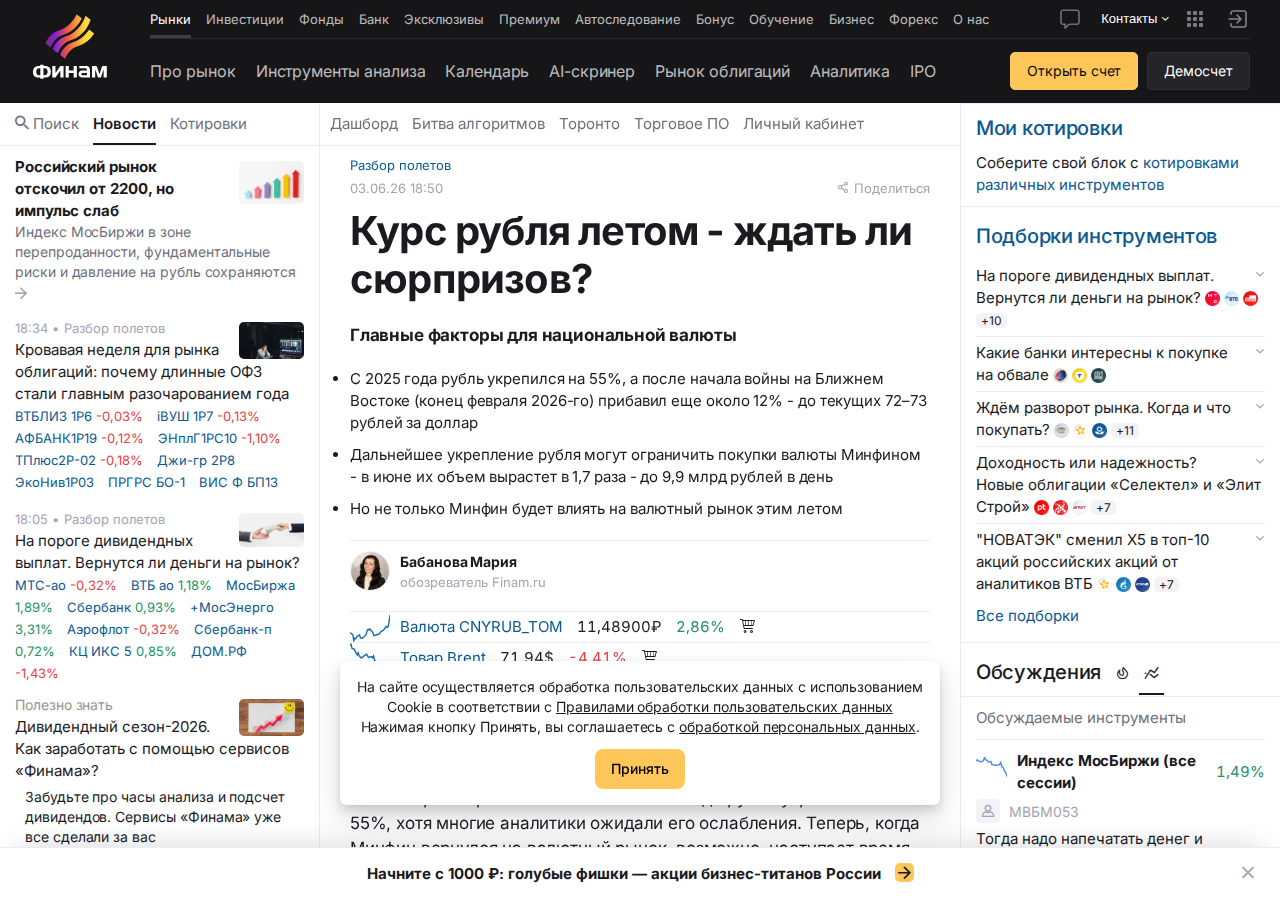Image resolution: width=1280 pixels, height=900 pixels.
Task: Click the +11 badge in Ждём разворот рынка
Action: (x=1125, y=431)
